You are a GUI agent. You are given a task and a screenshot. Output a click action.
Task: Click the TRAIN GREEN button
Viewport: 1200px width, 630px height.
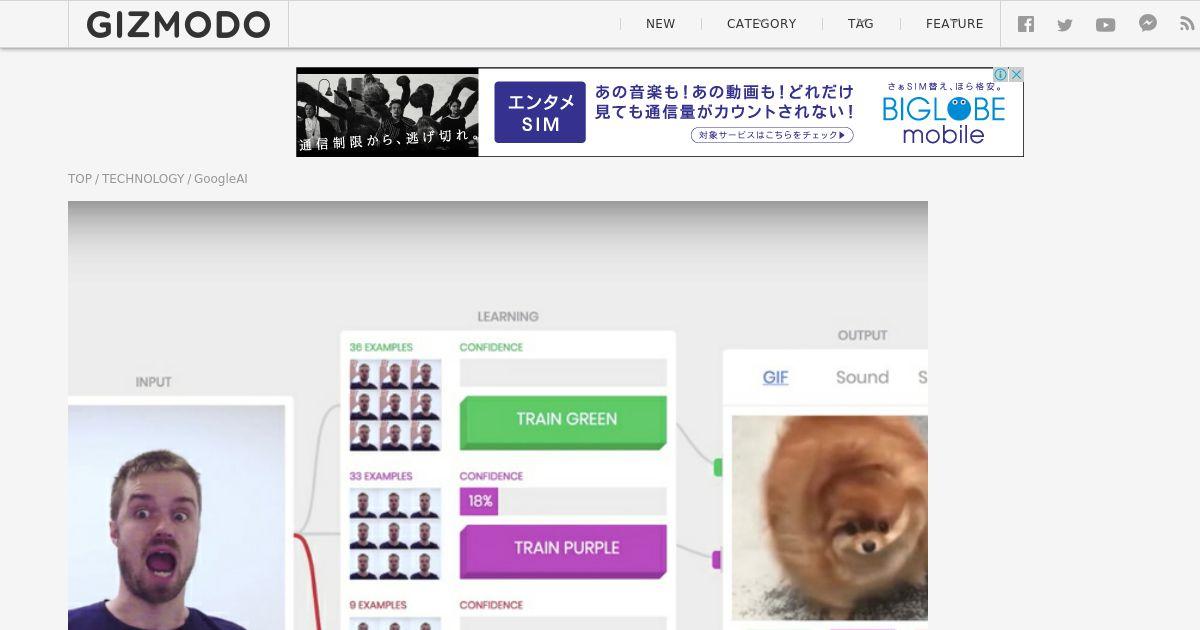pyautogui.click(x=563, y=421)
